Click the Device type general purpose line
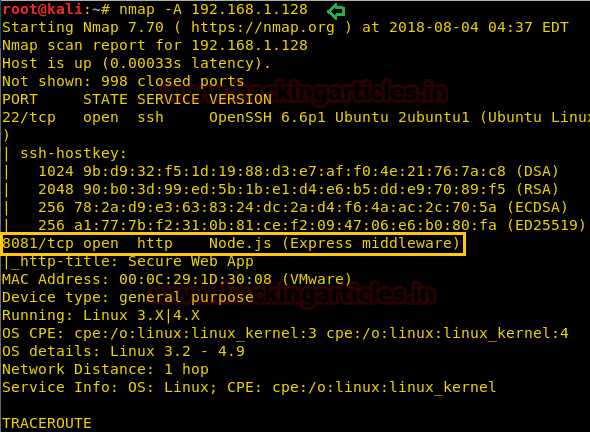This screenshot has width=590, height=432. click(x=128, y=298)
